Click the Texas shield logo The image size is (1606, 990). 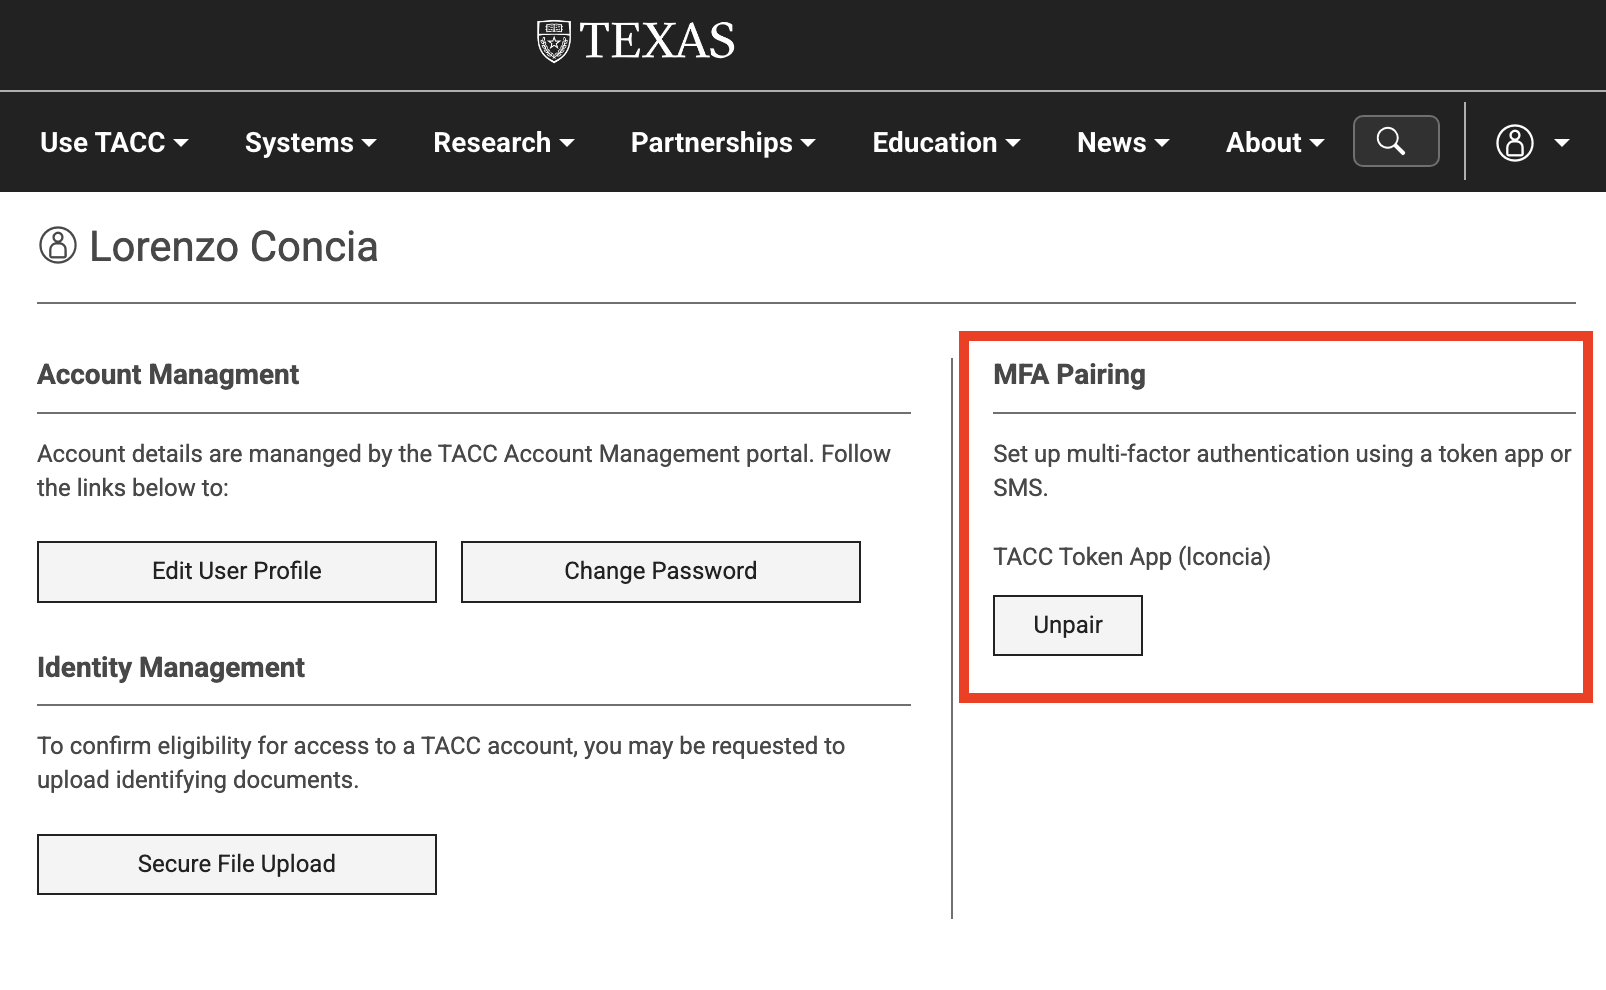pos(554,41)
